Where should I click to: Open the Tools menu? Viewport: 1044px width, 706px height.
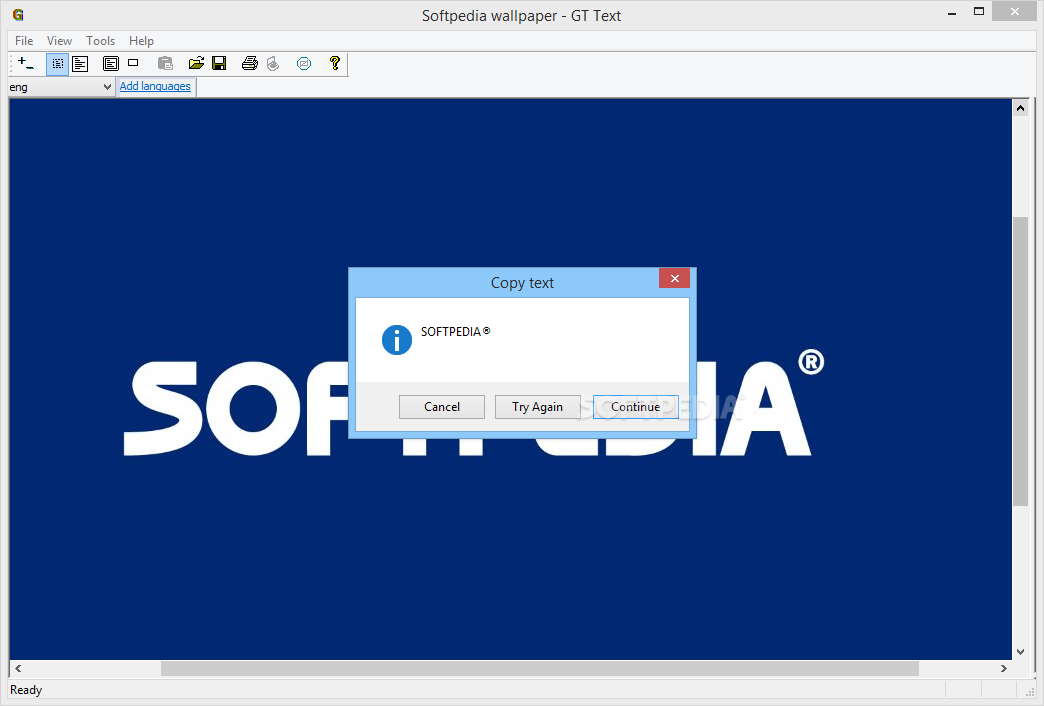click(101, 41)
